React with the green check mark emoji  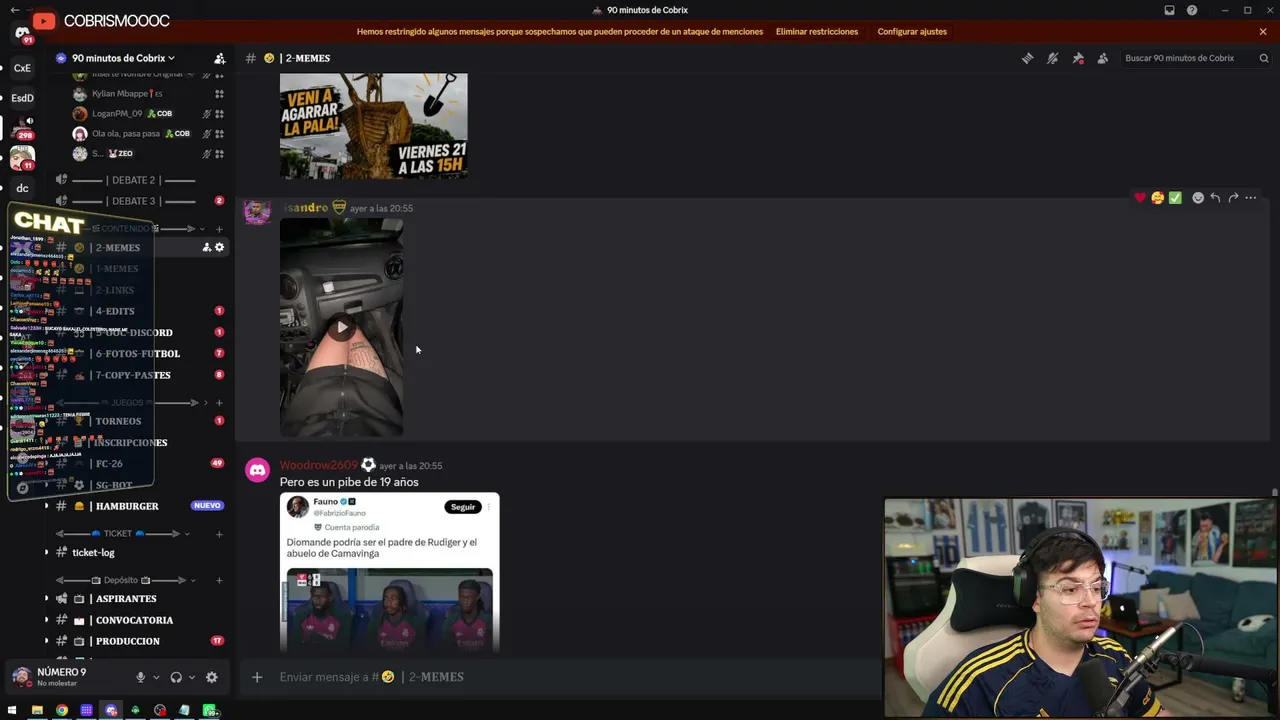coord(1175,198)
